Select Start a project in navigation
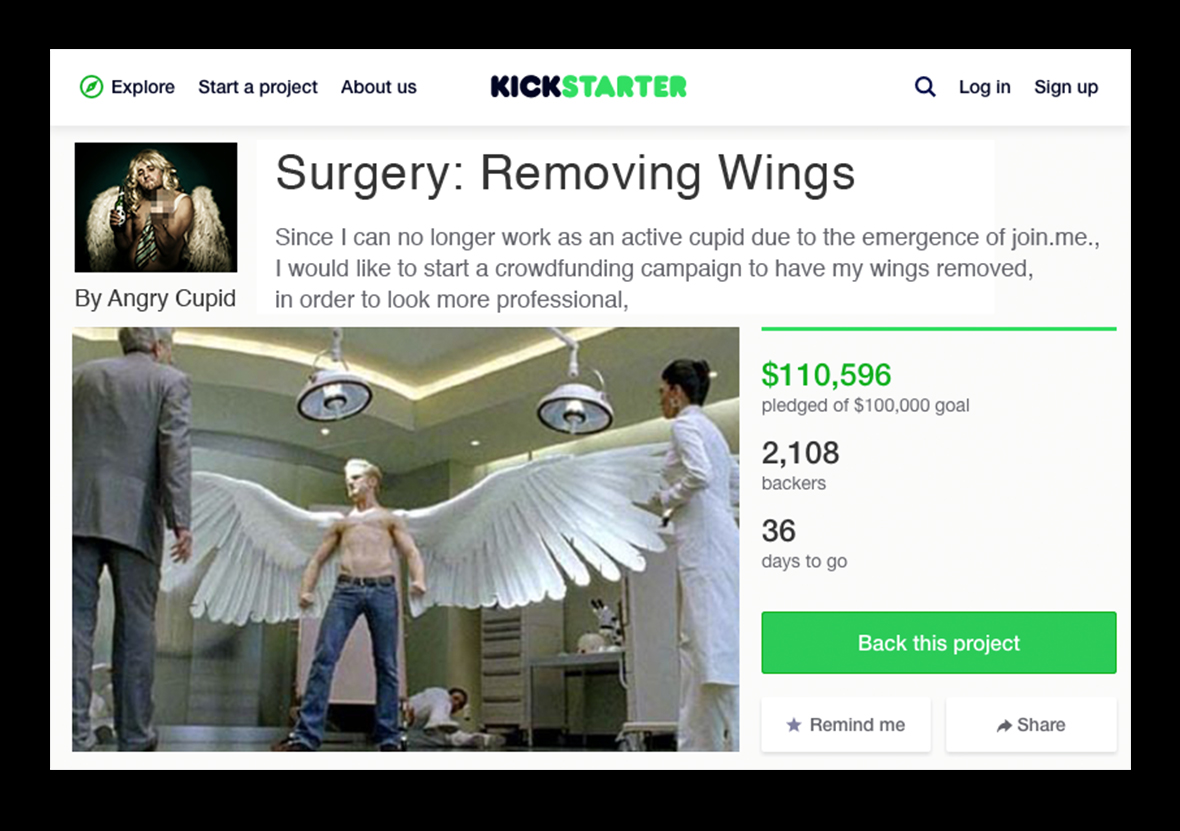Viewport: 1180px width, 831px height. pyautogui.click(x=257, y=87)
